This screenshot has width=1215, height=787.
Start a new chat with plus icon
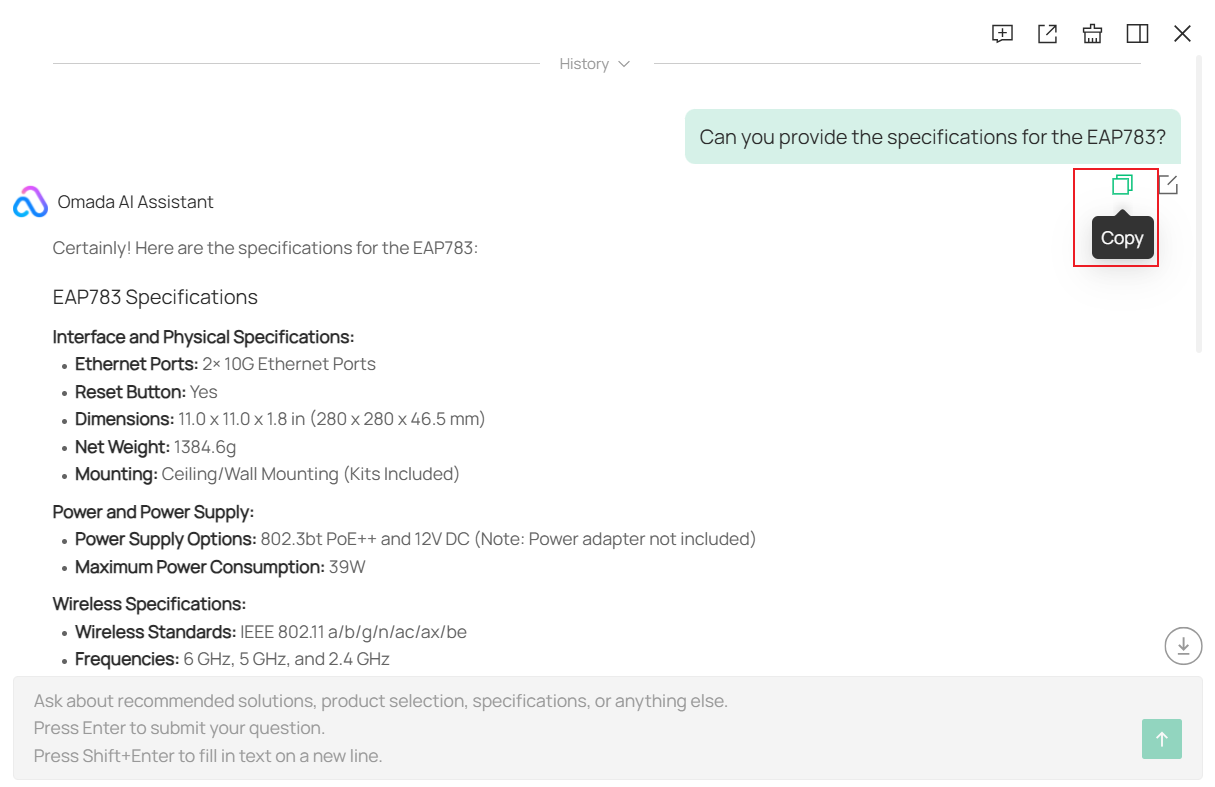tap(1002, 34)
